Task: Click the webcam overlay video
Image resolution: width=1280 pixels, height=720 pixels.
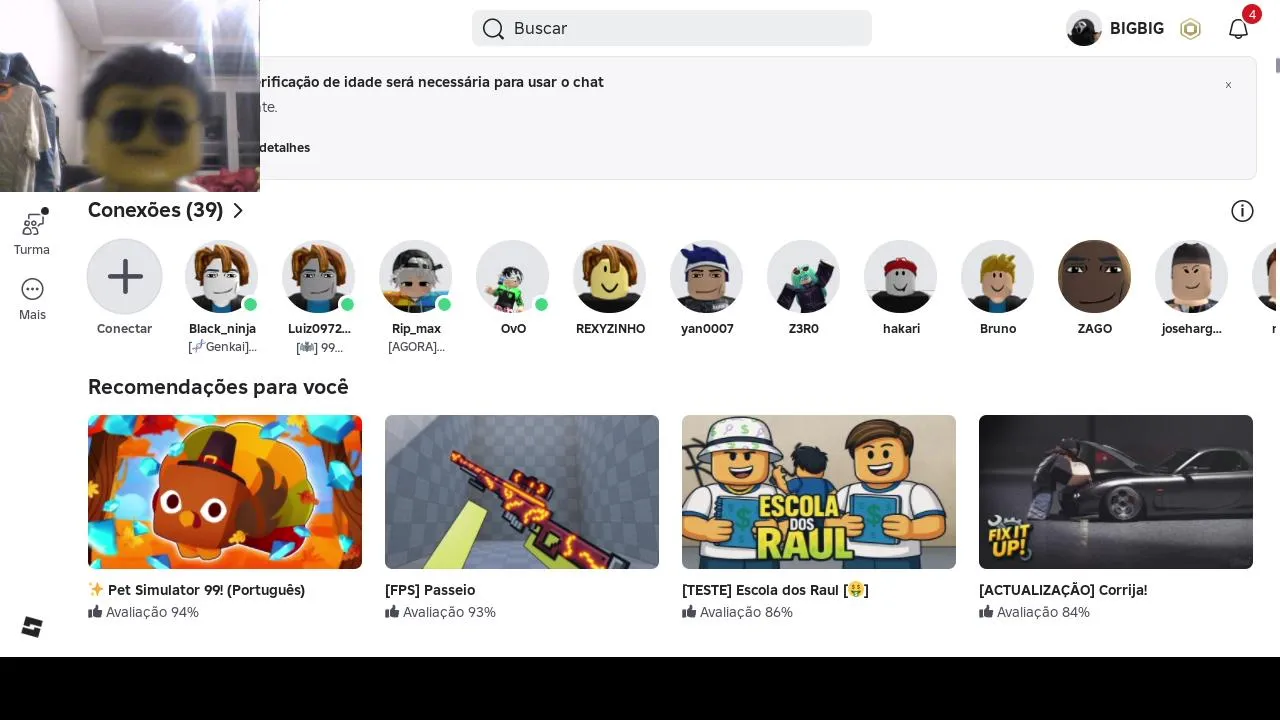Action: tap(130, 96)
